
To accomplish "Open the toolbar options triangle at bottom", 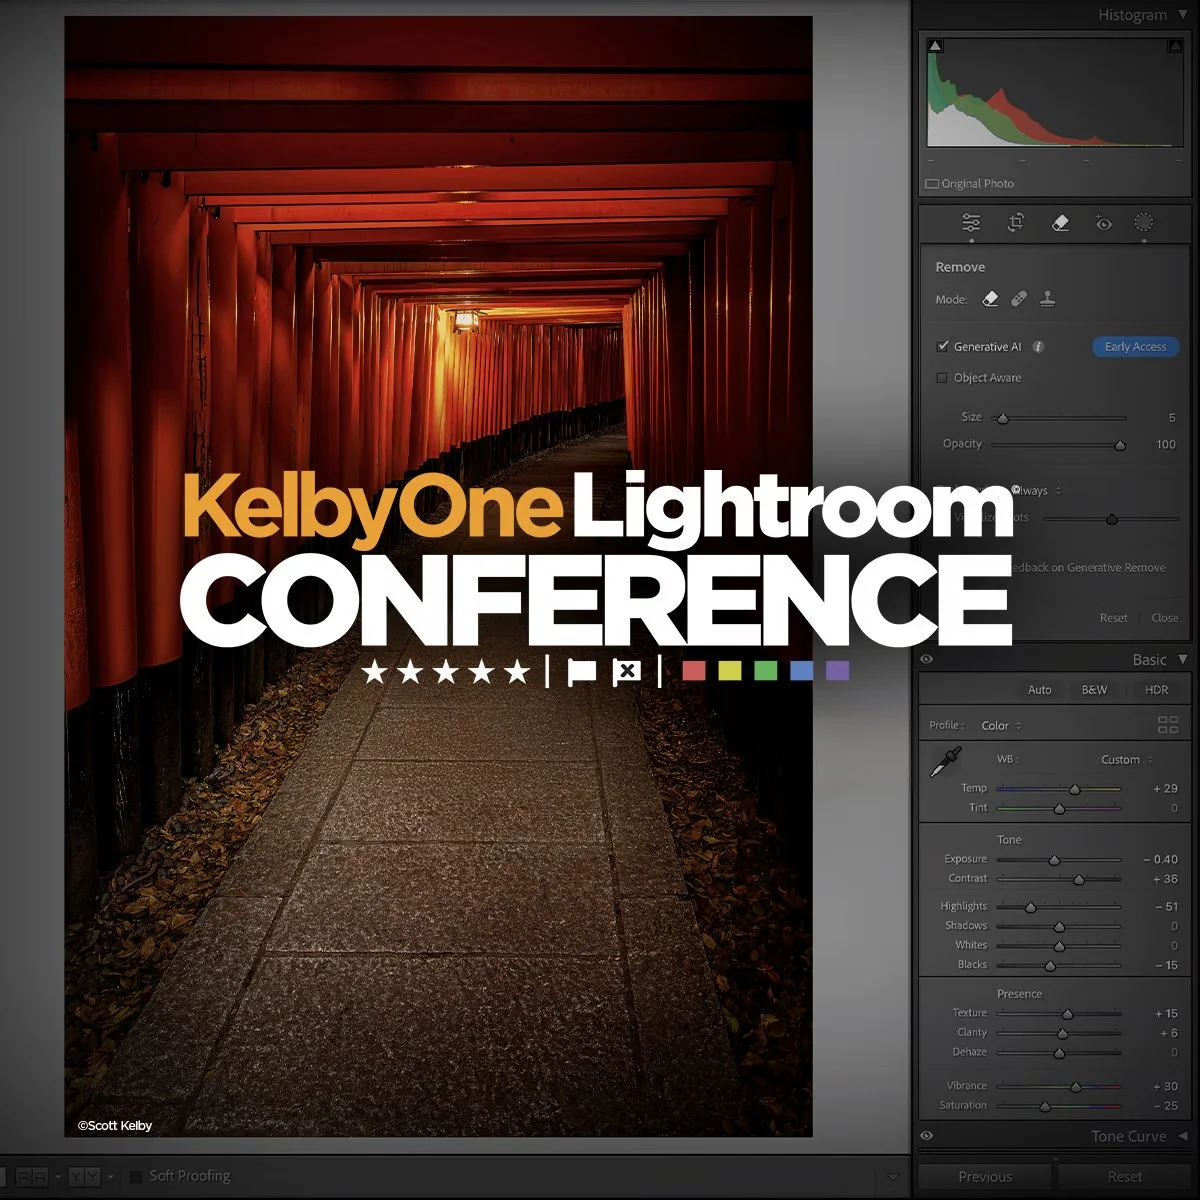I will pos(893,1177).
